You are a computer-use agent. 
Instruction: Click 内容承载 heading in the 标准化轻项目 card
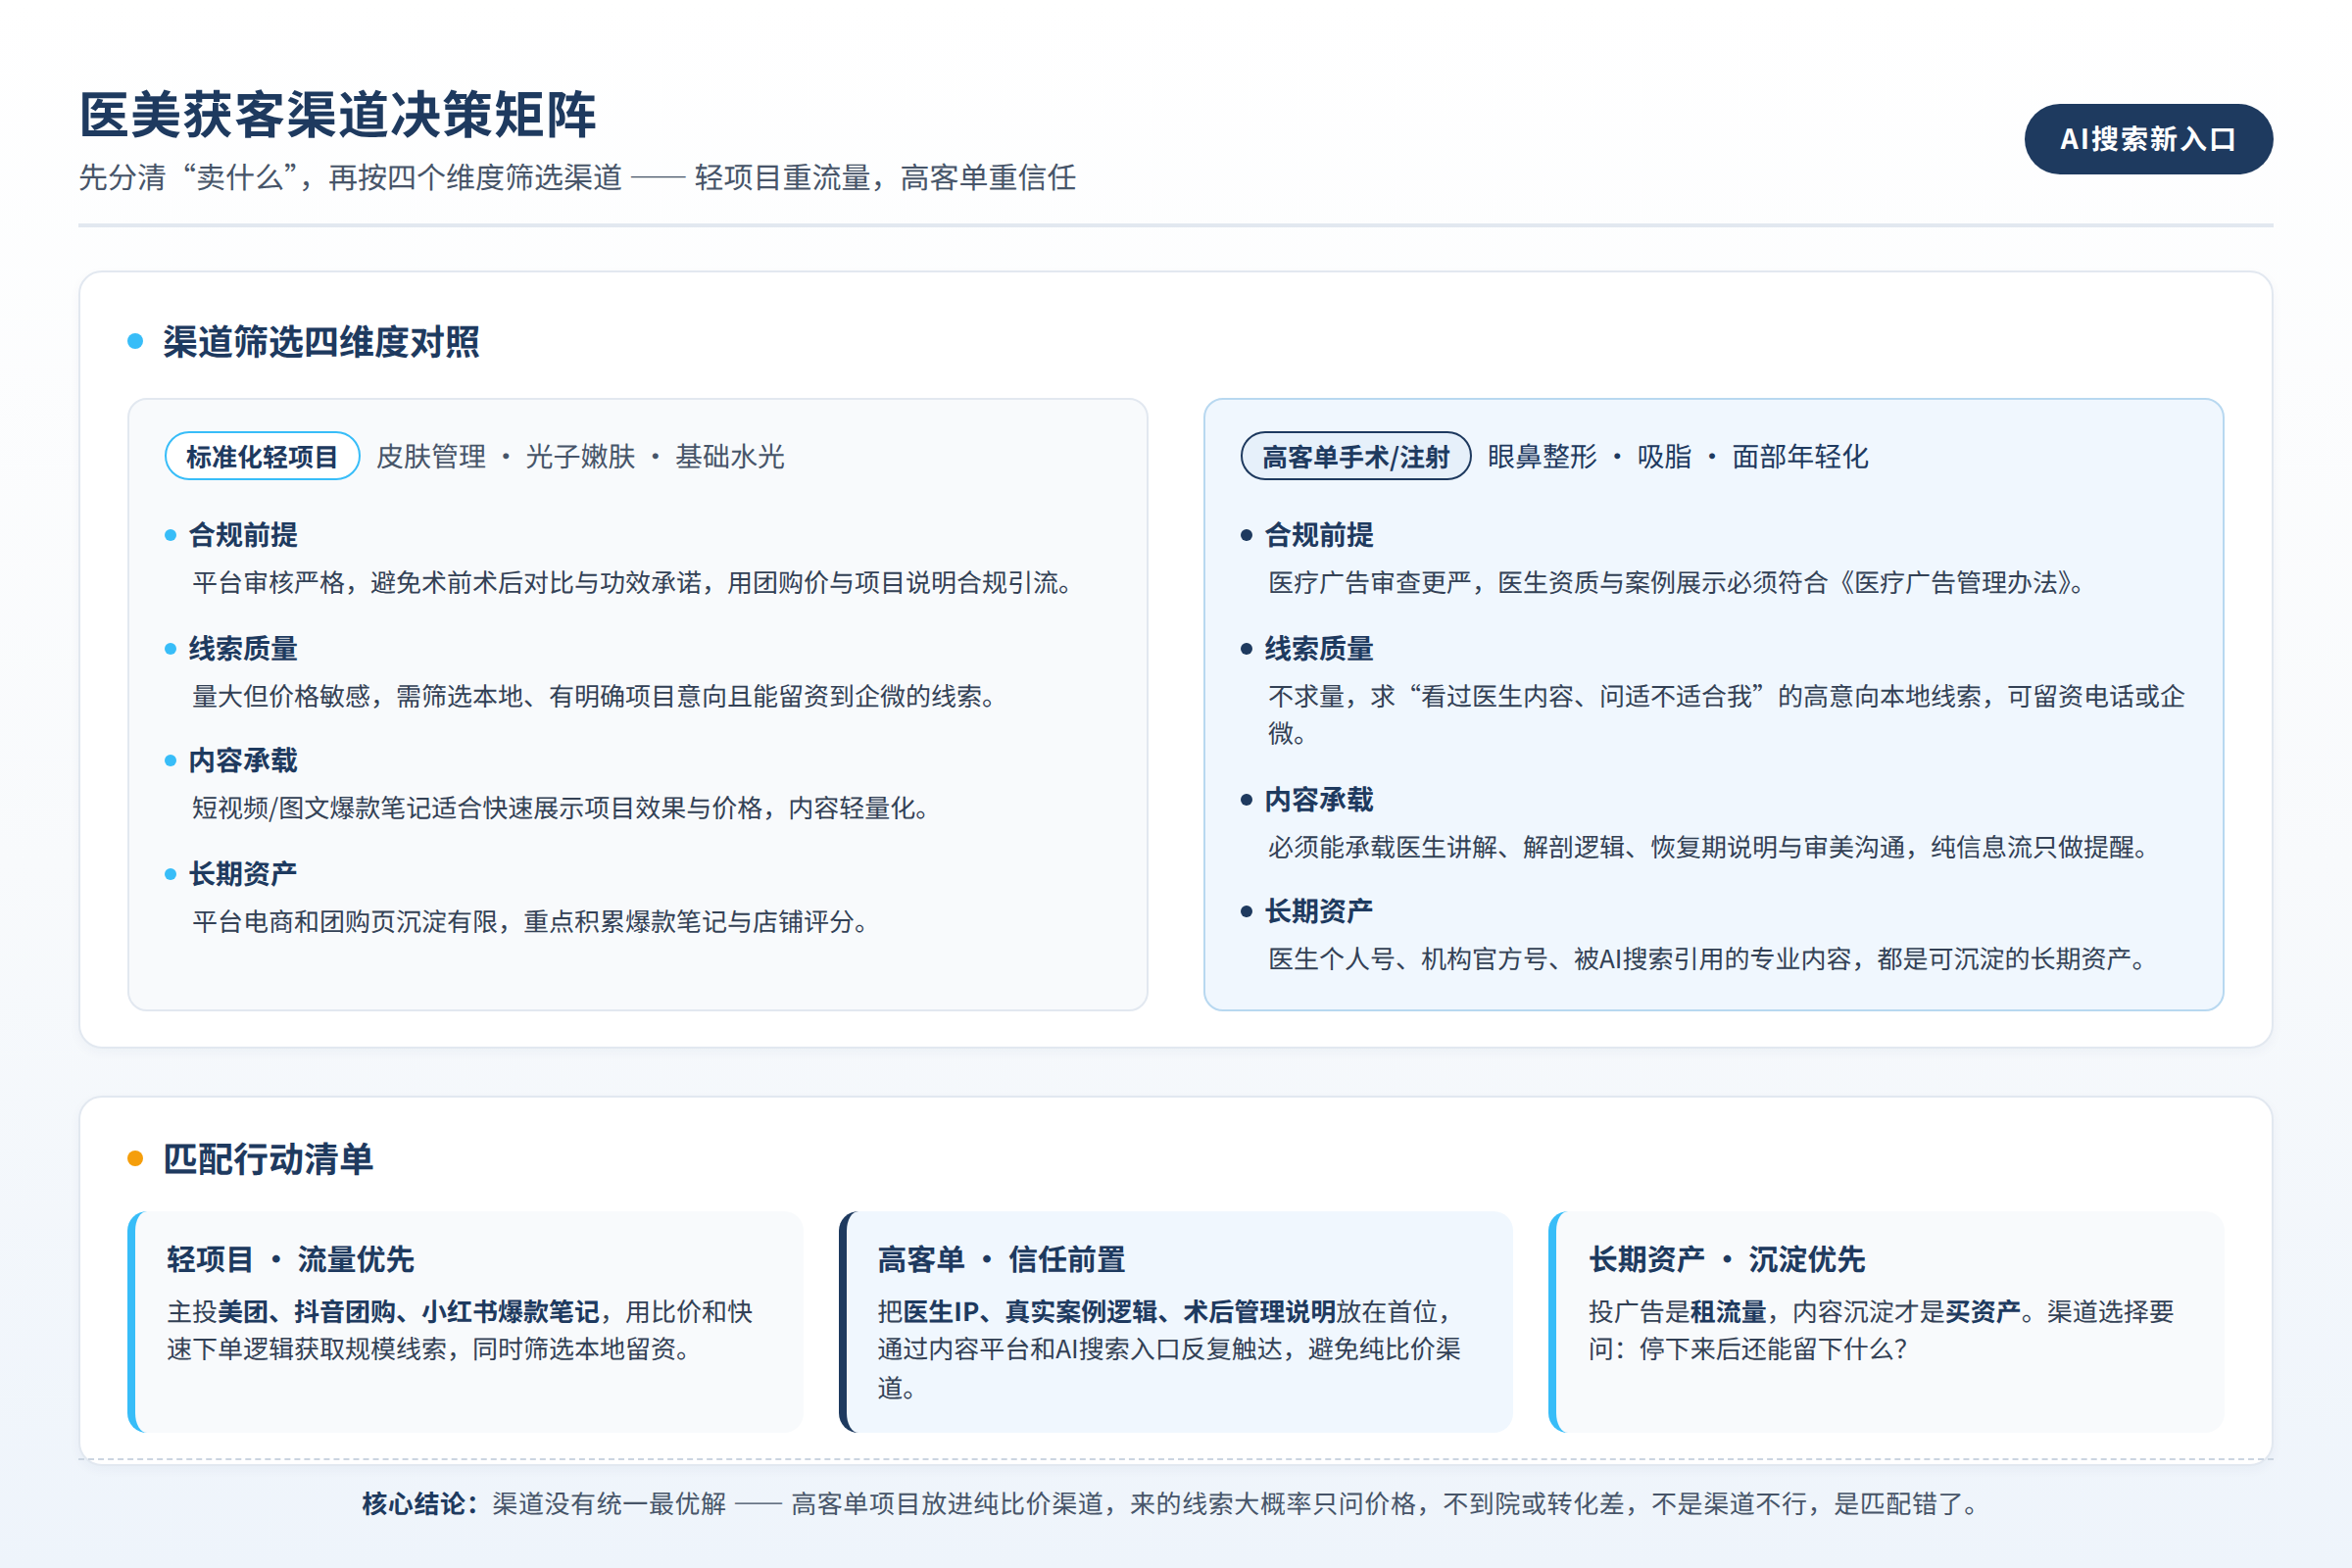[243, 761]
